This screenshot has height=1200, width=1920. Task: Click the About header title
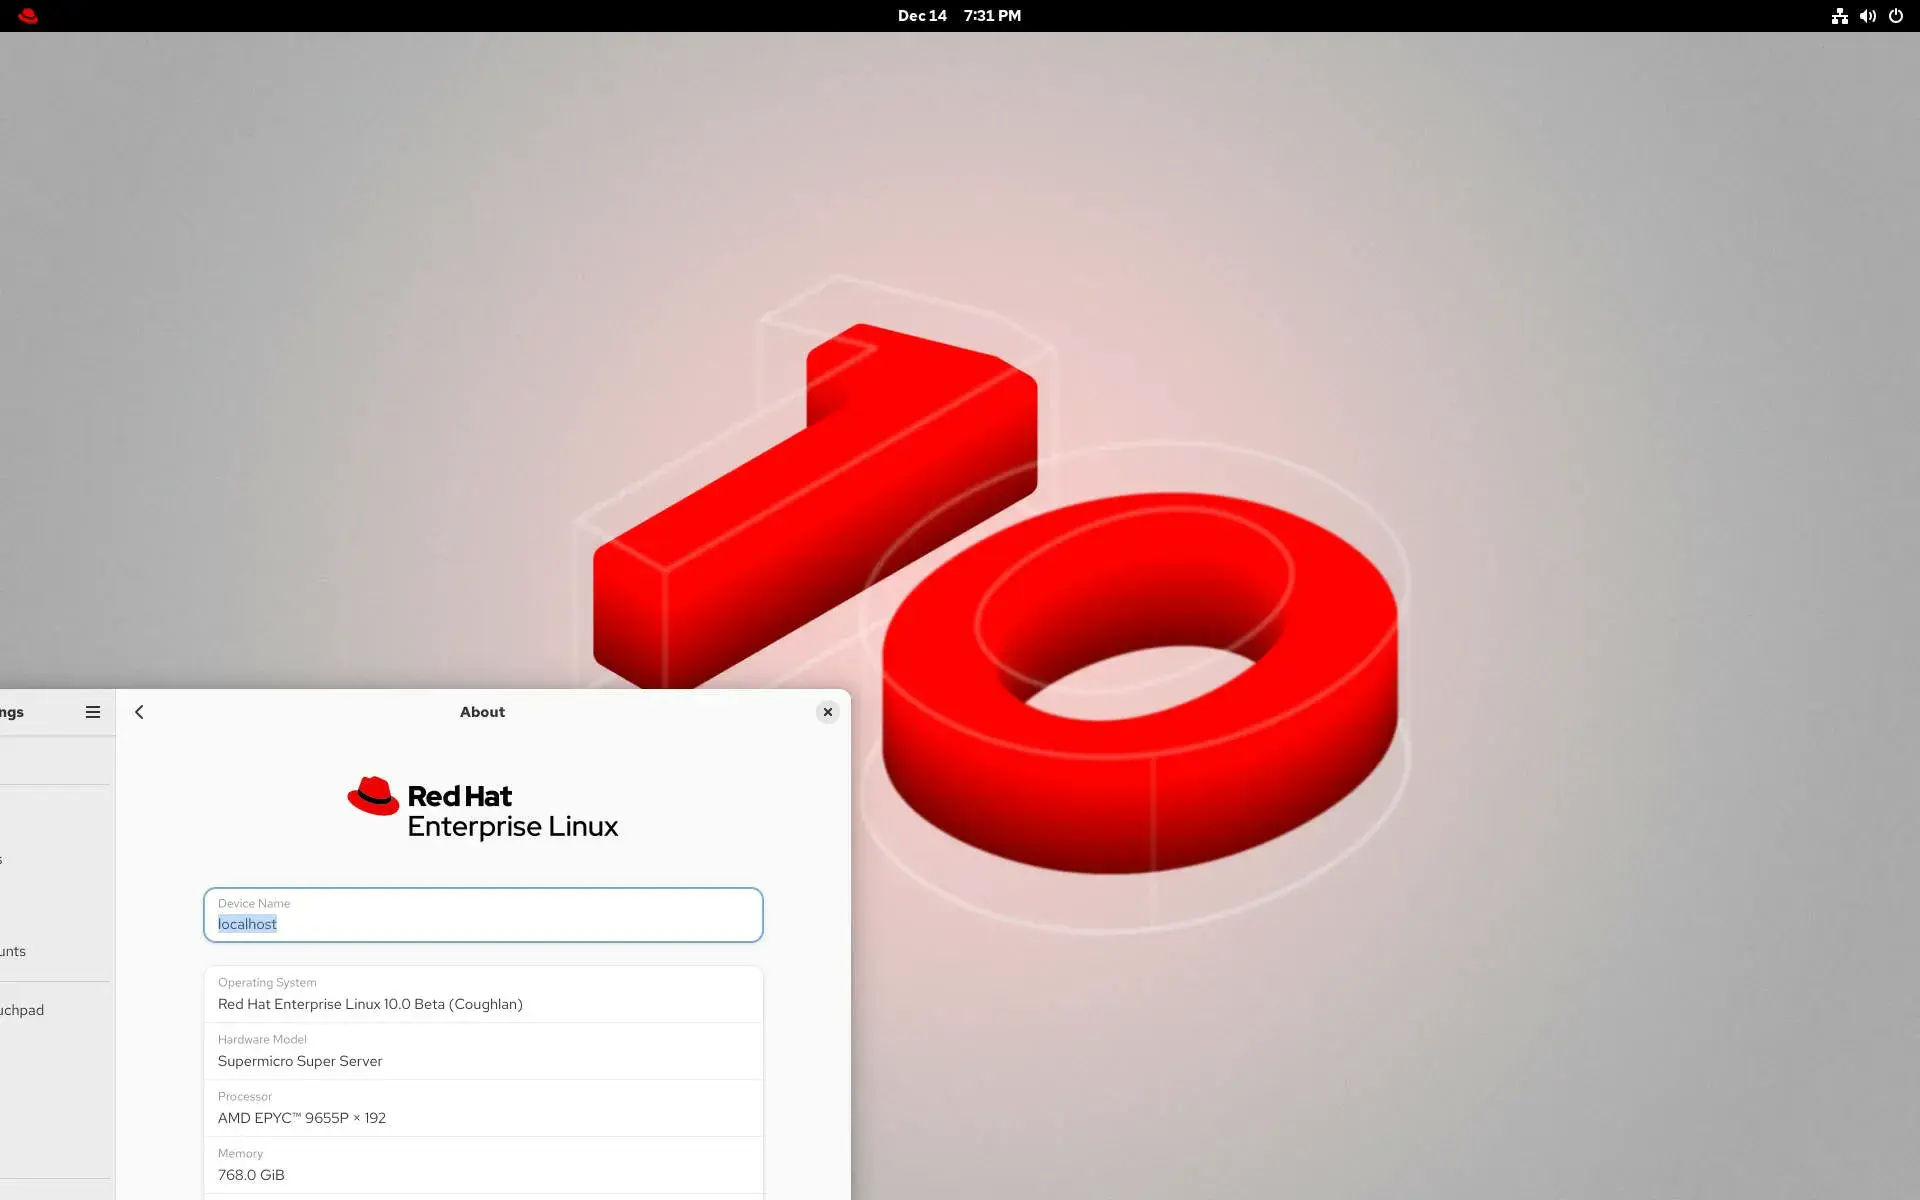(x=482, y=712)
